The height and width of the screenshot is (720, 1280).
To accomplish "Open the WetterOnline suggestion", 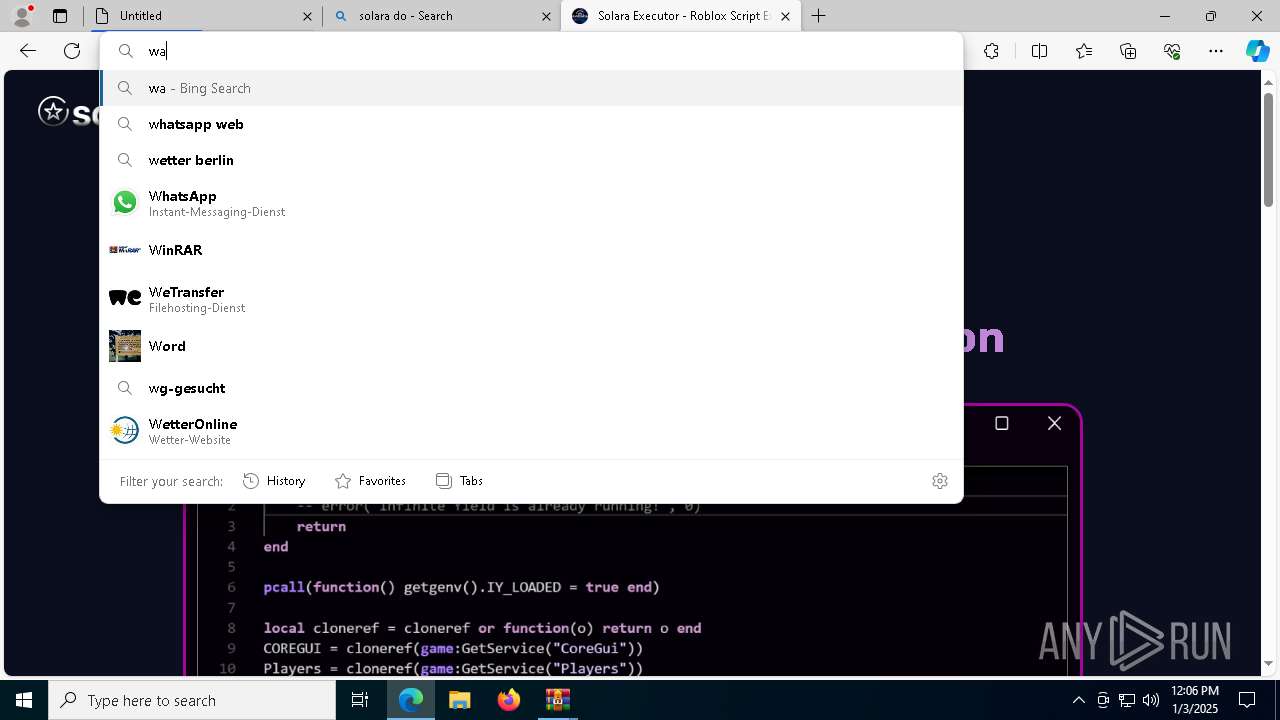I will coord(531,431).
